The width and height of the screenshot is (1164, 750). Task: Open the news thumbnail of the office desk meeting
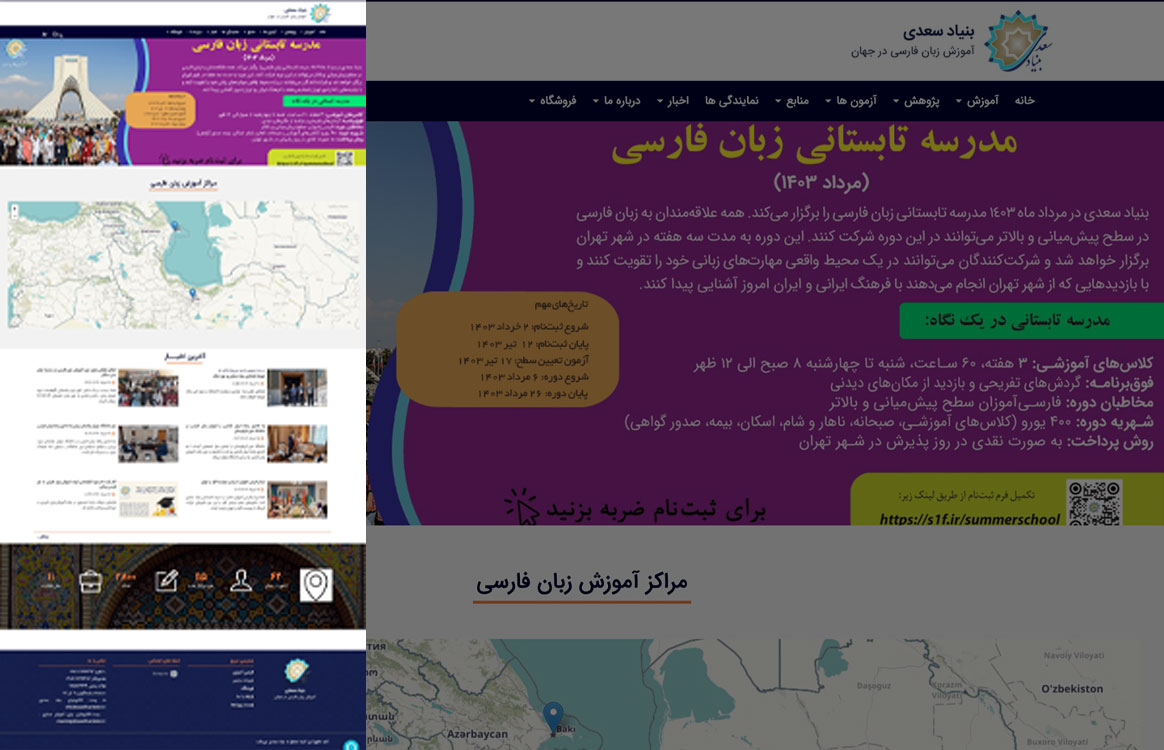pyautogui.click(x=148, y=443)
